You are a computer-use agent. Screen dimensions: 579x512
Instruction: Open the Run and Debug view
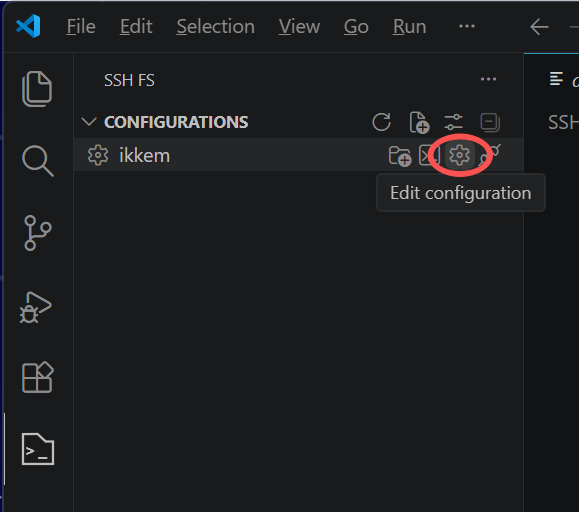point(36,307)
